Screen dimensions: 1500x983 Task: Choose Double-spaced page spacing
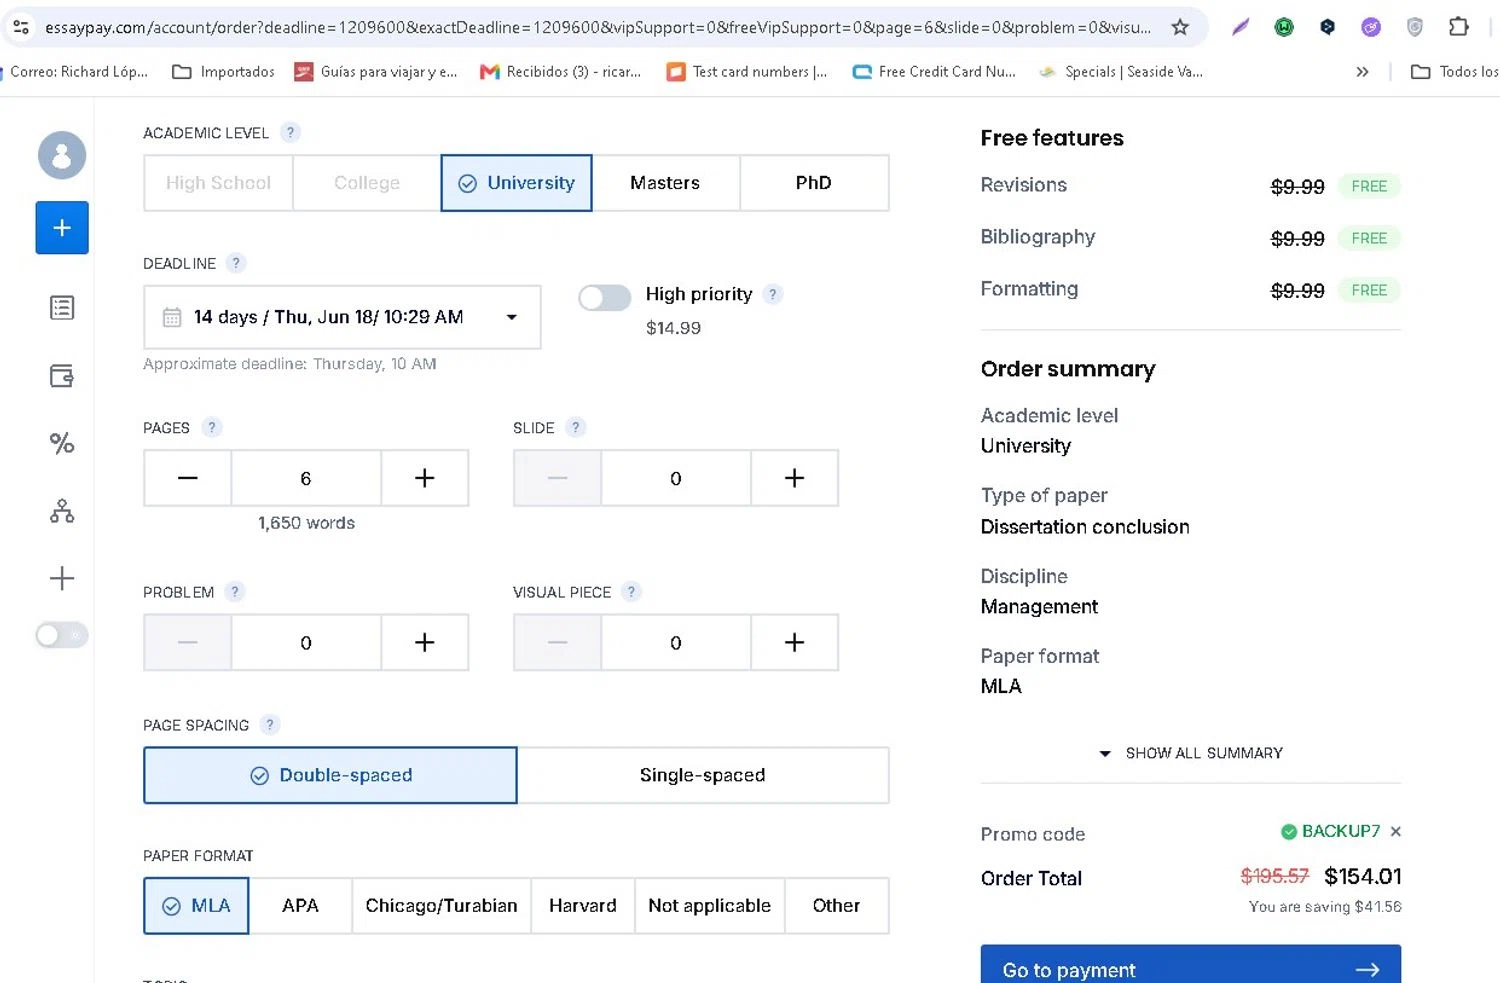[330, 775]
